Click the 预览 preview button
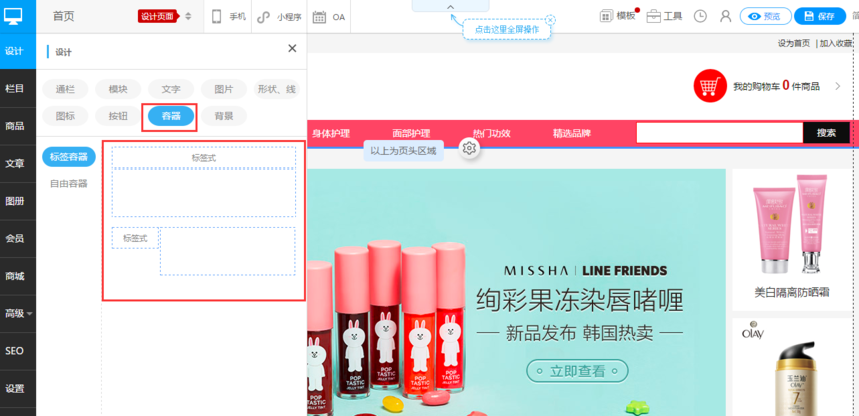Screen dimensions: 859x416 point(765,16)
